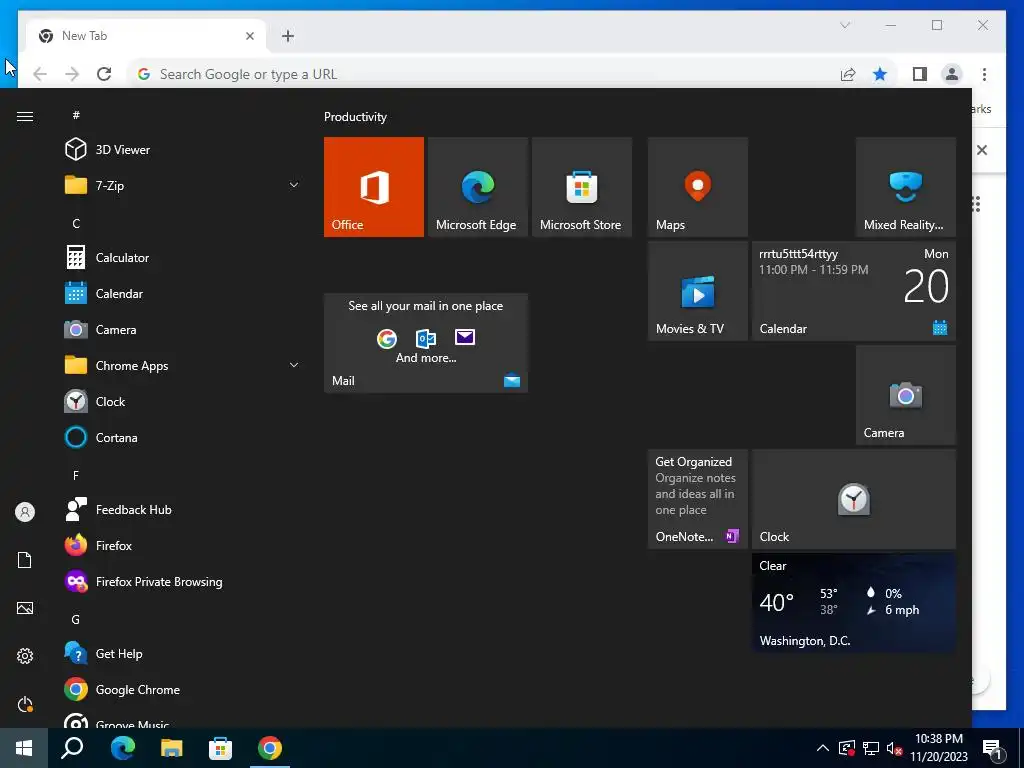Click the muted volume tray icon
This screenshot has width=1024, height=768.
point(895,748)
